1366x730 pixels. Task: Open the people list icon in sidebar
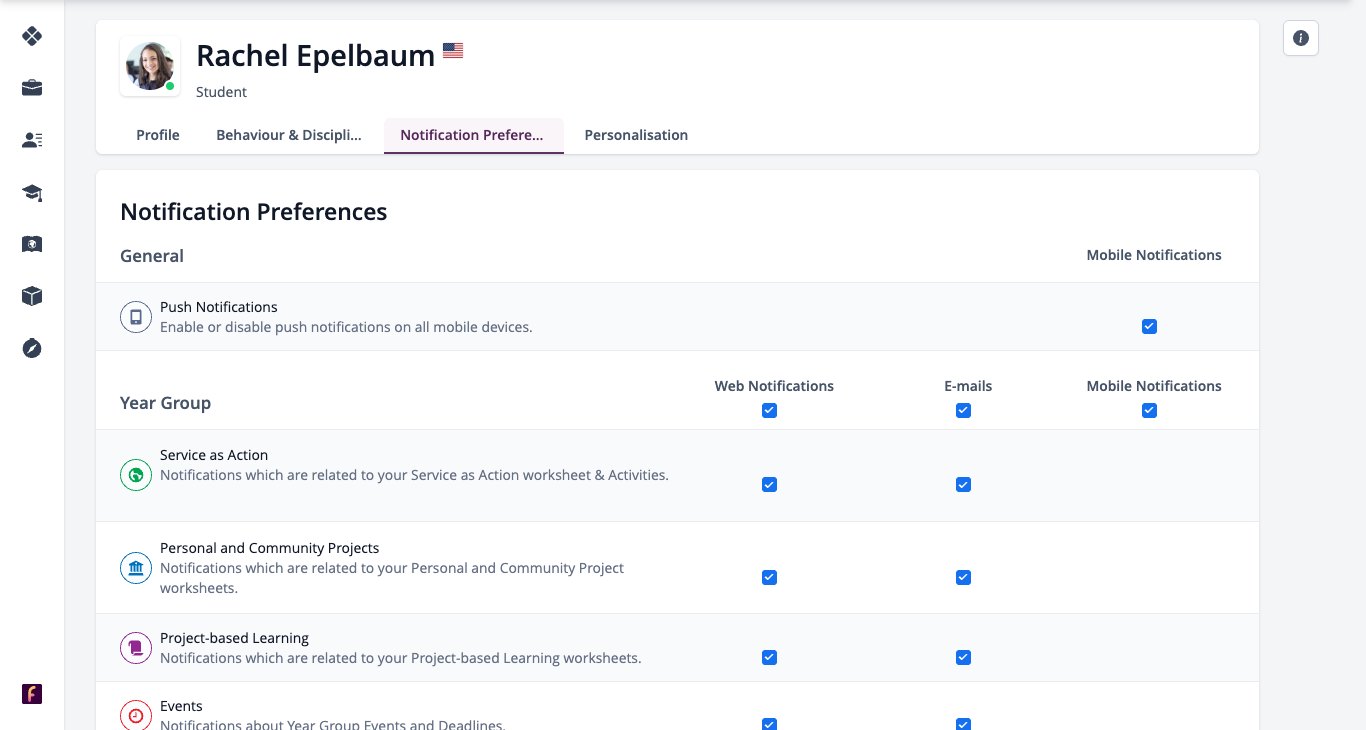click(32, 140)
